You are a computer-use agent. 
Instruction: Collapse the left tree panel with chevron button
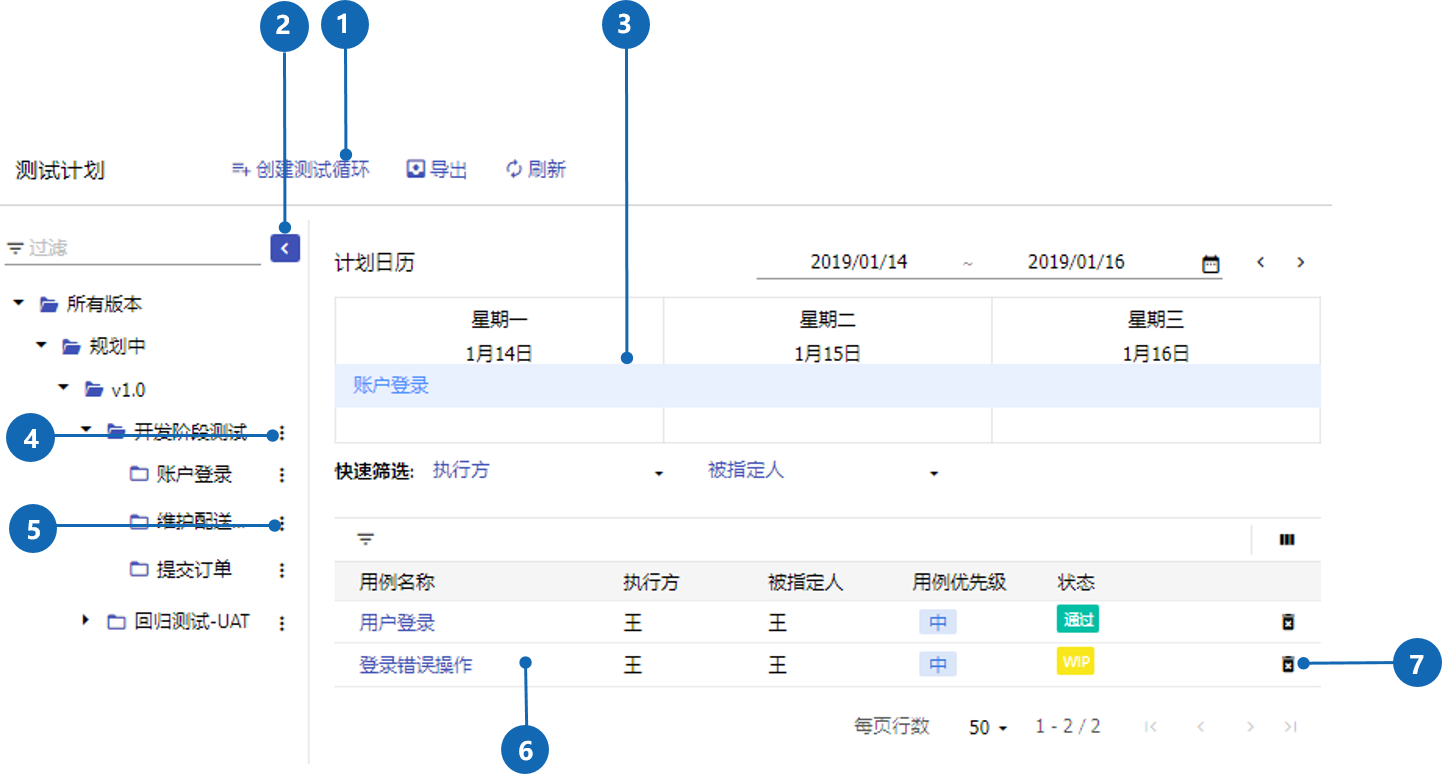(285, 248)
